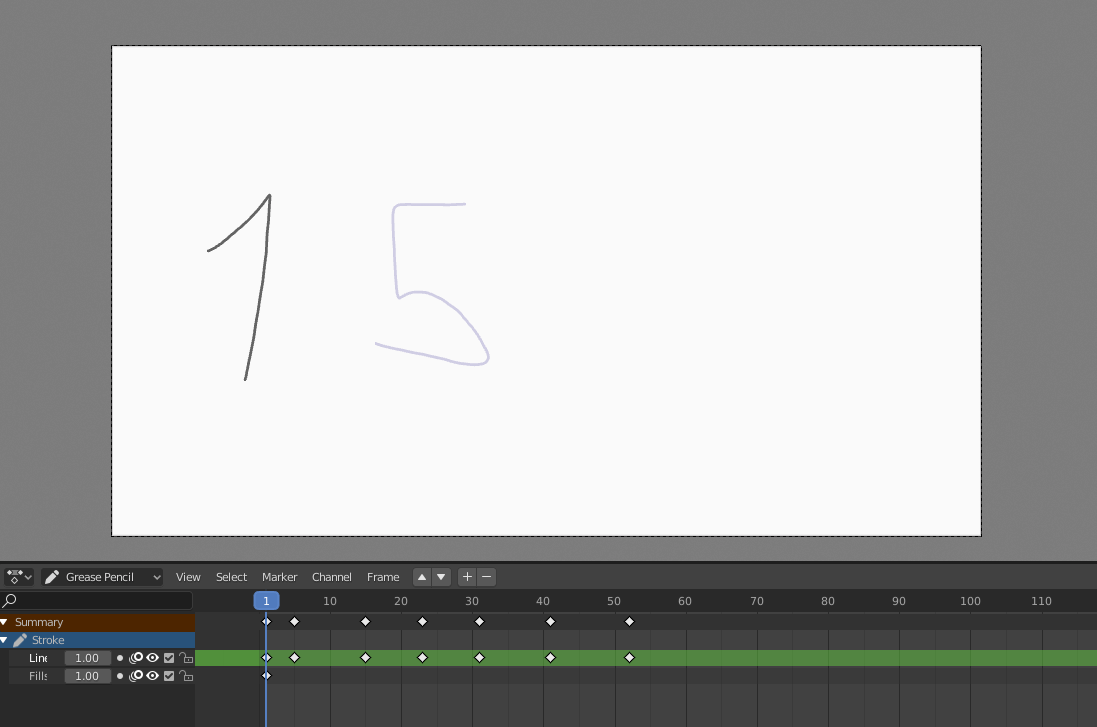The width and height of the screenshot is (1097, 727).
Task: Click the minus button to remove a layer
Action: 486,577
